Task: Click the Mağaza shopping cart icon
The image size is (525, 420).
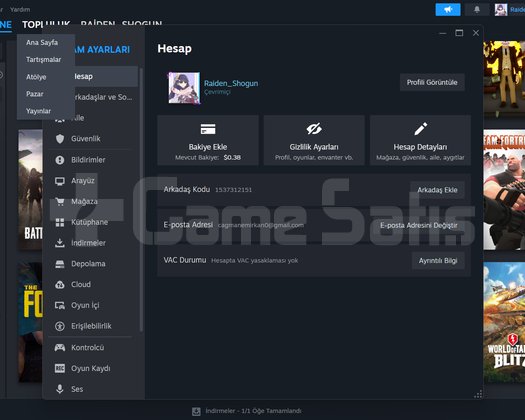Action: pos(60,202)
